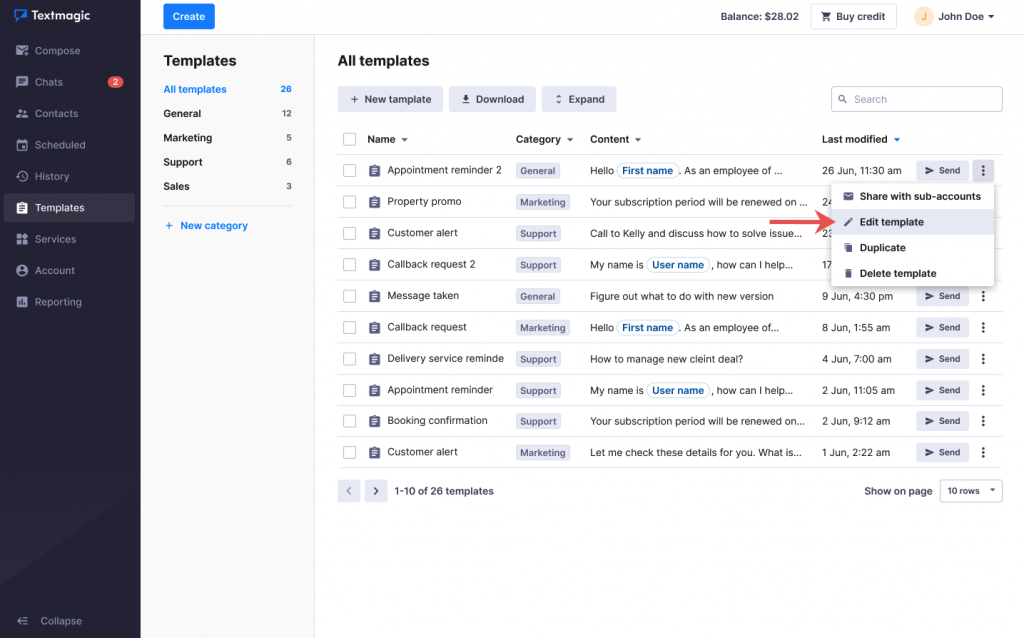This screenshot has width=1024, height=638.
Task: Toggle the select-all checkbox in header
Action: 349,140
